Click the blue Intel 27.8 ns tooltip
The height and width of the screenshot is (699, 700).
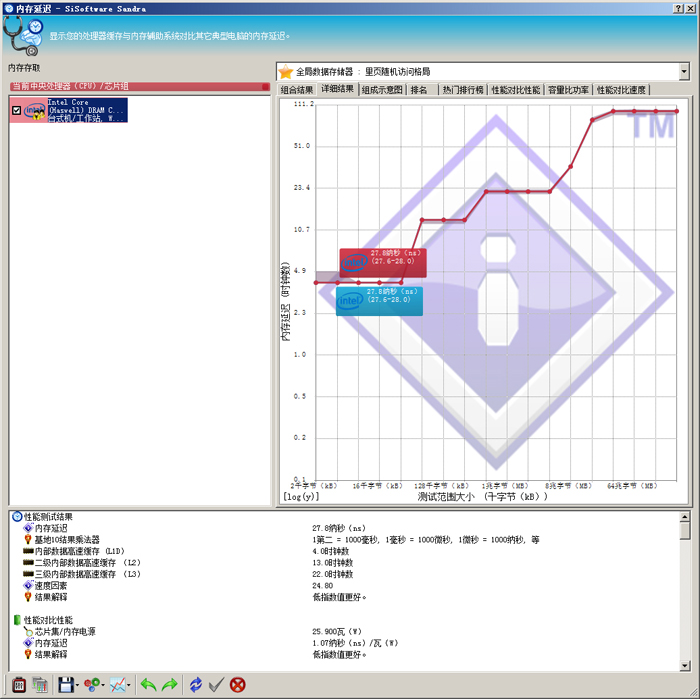tap(379, 301)
